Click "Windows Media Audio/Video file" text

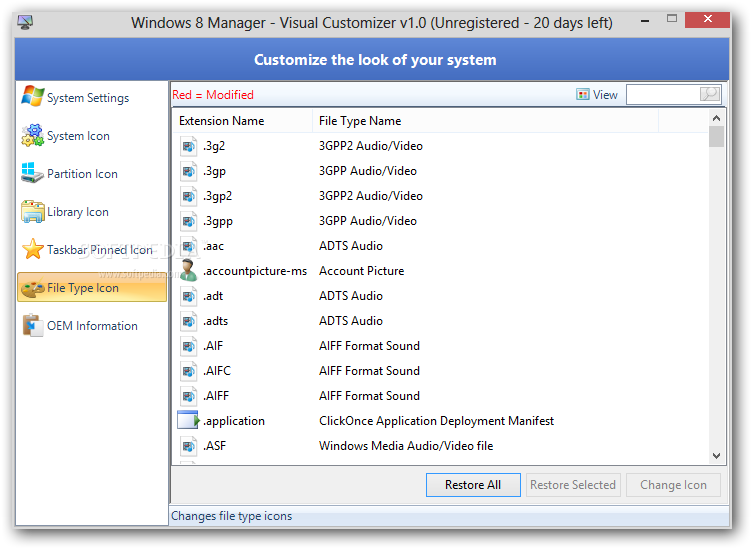tap(406, 445)
